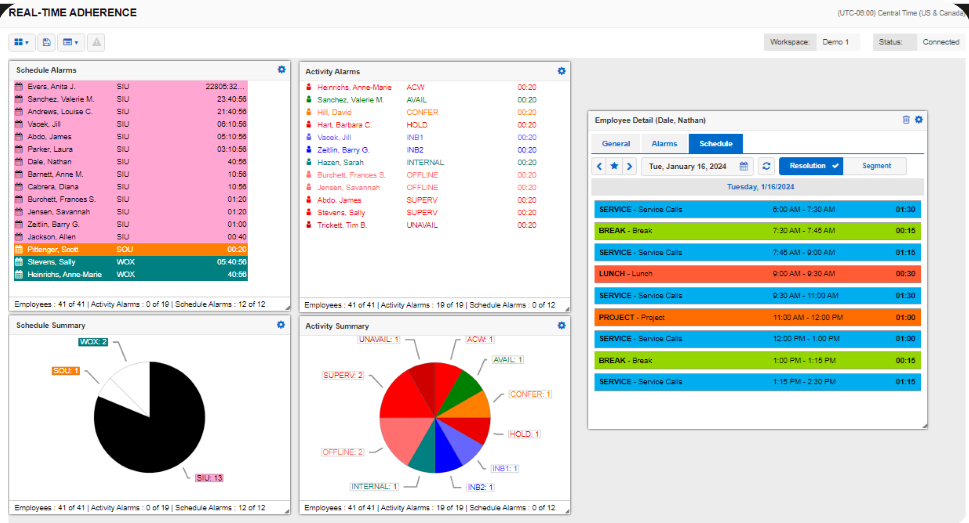Delete the Employee Detail panel with trash icon

[906, 120]
